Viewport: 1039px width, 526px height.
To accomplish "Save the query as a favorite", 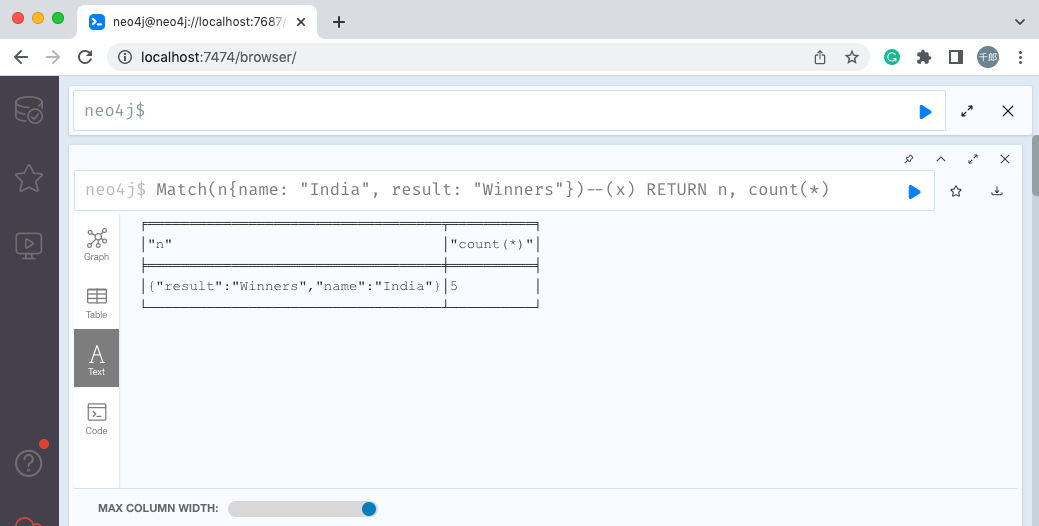I will (x=956, y=191).
